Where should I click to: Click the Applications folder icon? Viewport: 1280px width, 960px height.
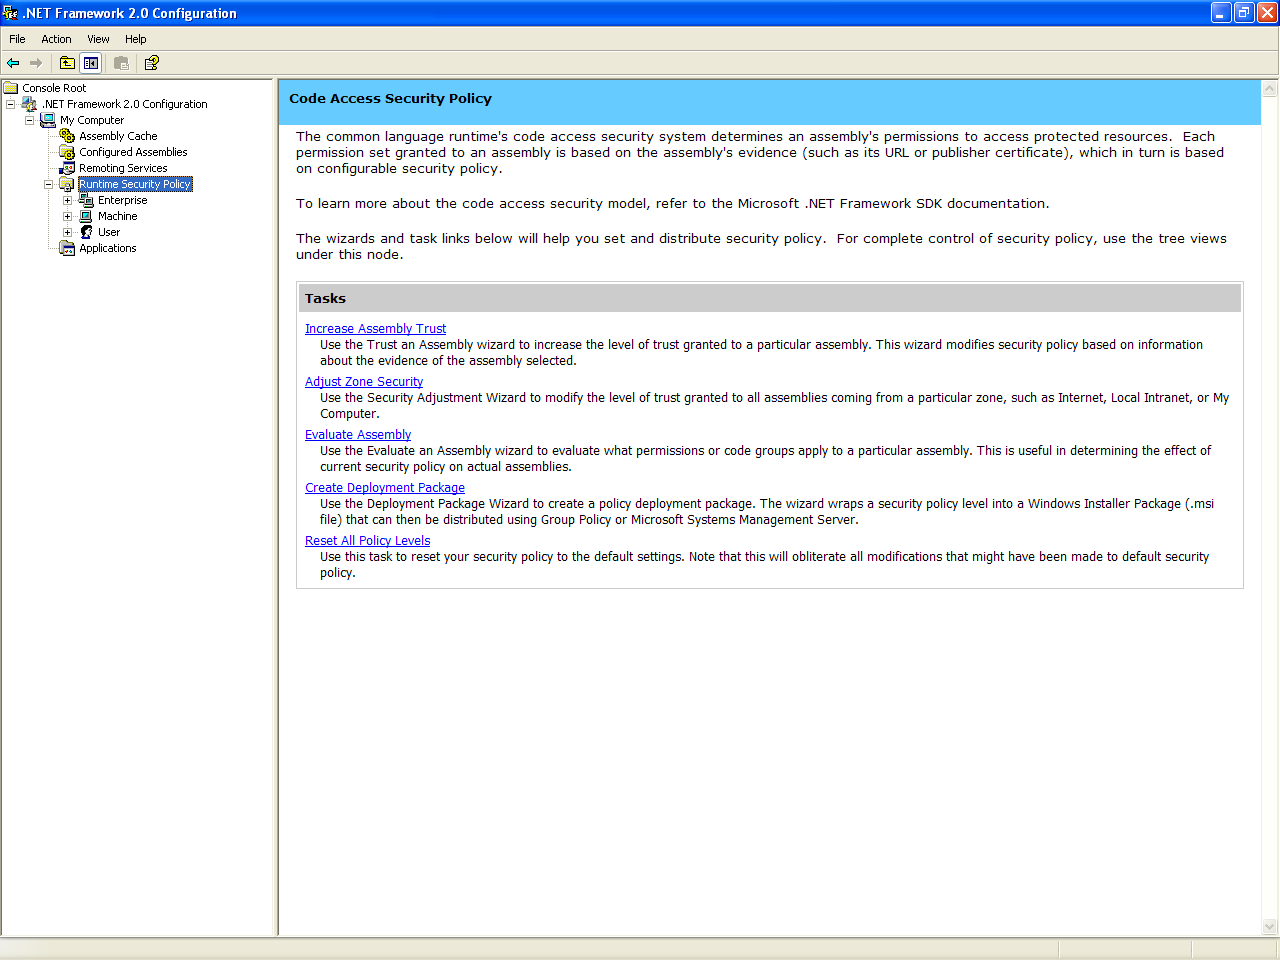pyautogui.click(x=67, y=248)
